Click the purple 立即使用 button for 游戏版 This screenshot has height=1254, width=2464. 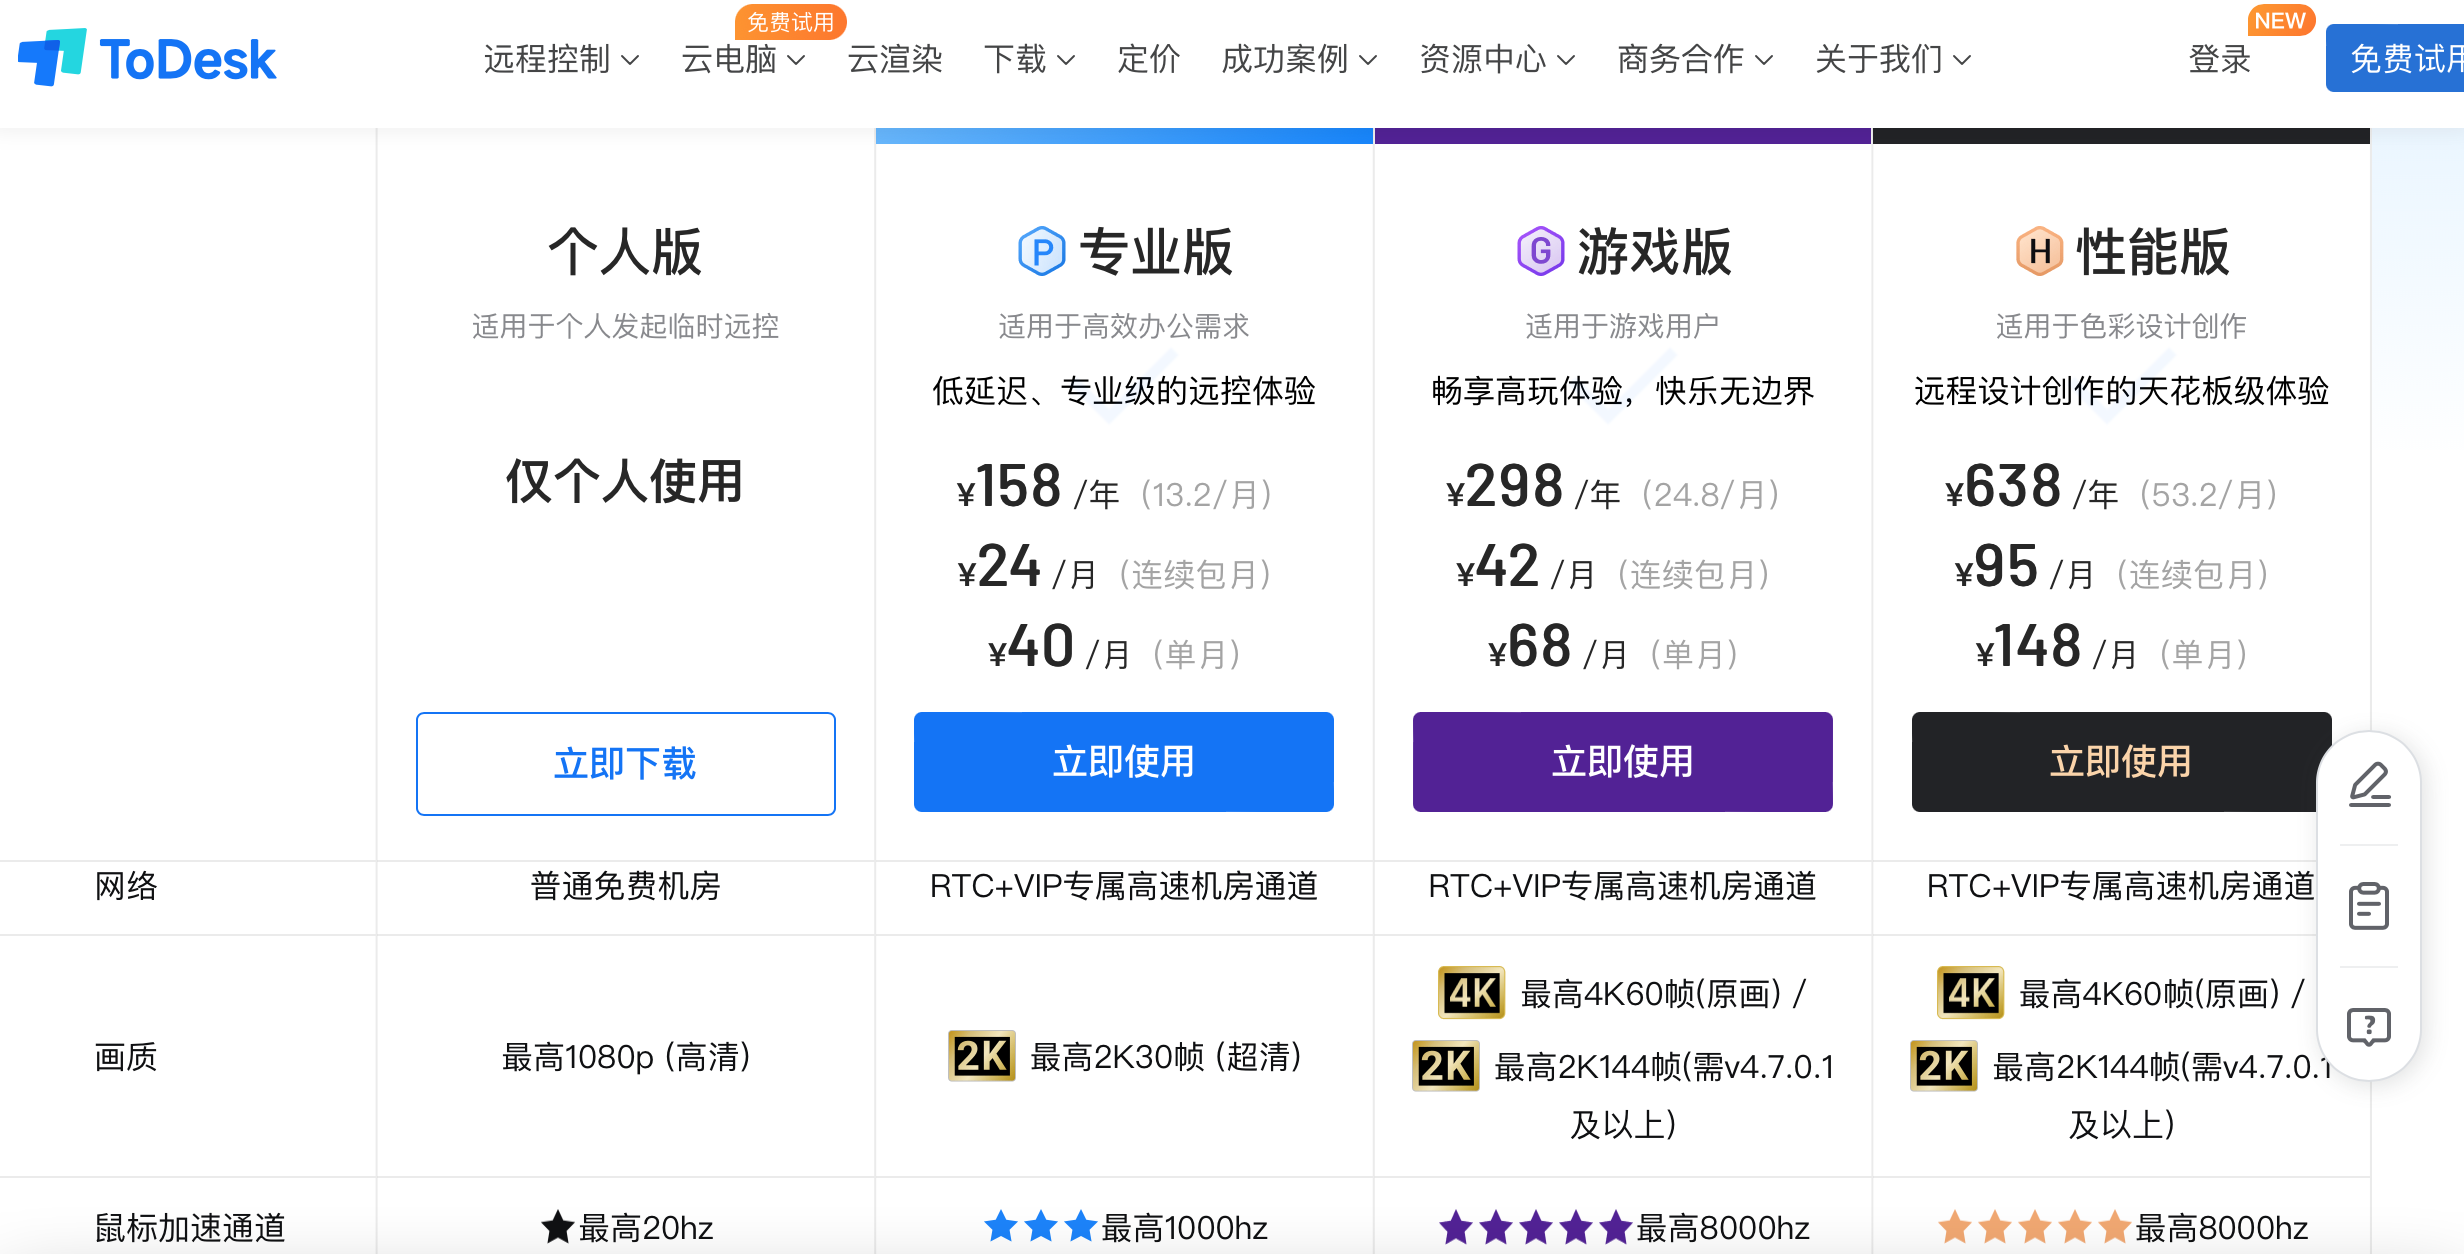click(1622, 762)
